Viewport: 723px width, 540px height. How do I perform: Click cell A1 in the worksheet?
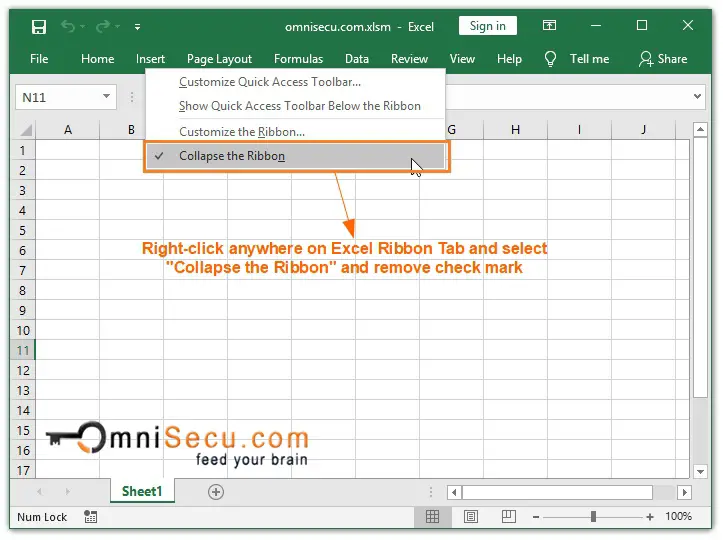point(68,150)
